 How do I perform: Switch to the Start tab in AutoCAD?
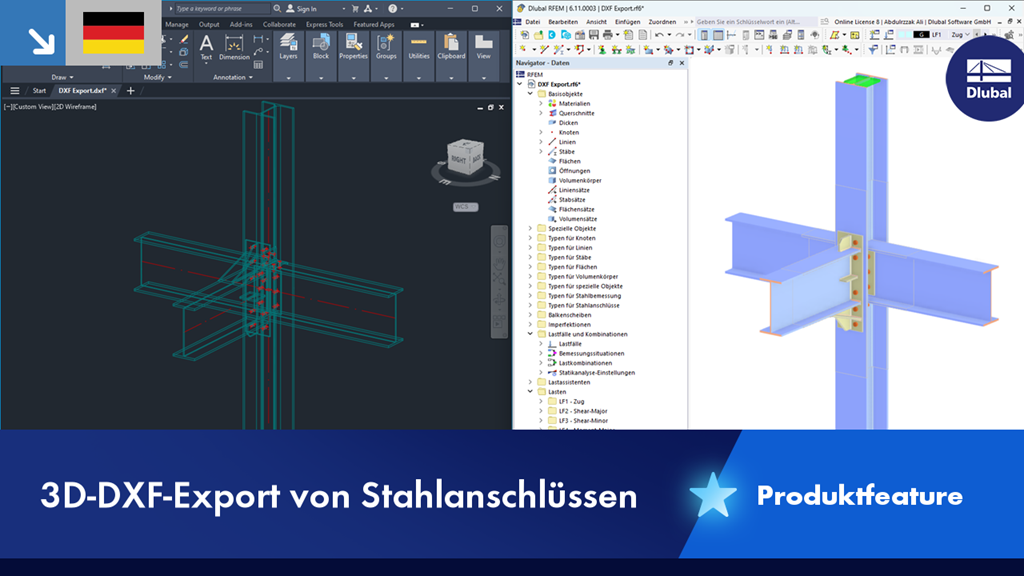point(39,91)
